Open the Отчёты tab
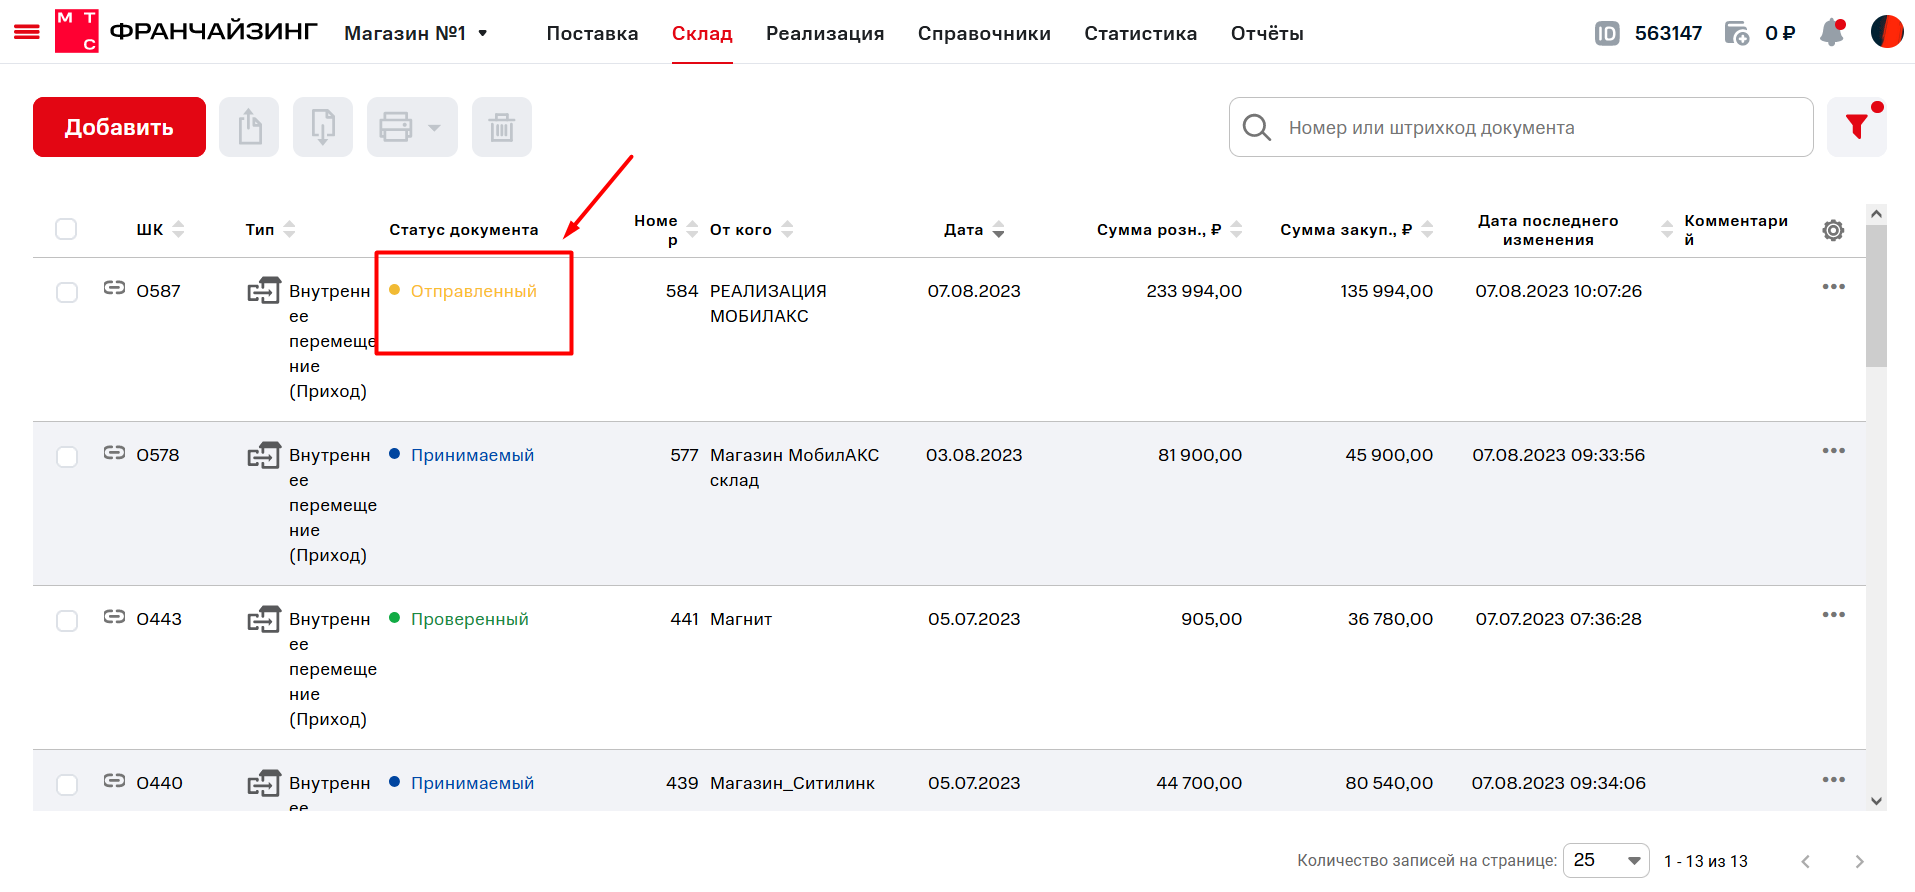 pos(1267,33)
